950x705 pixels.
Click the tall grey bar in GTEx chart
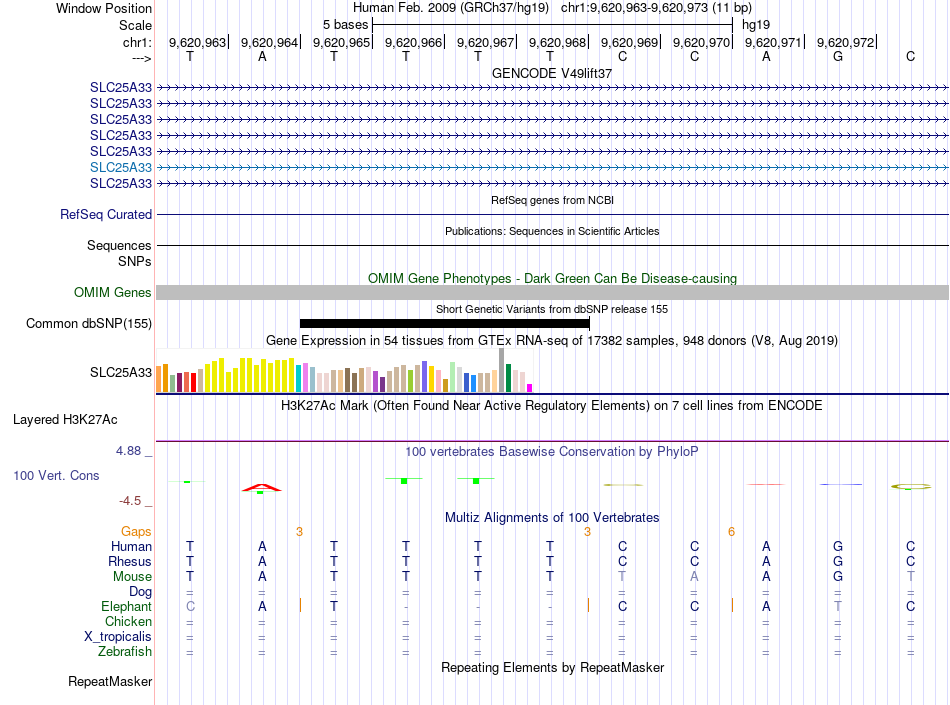click(502, 370)
